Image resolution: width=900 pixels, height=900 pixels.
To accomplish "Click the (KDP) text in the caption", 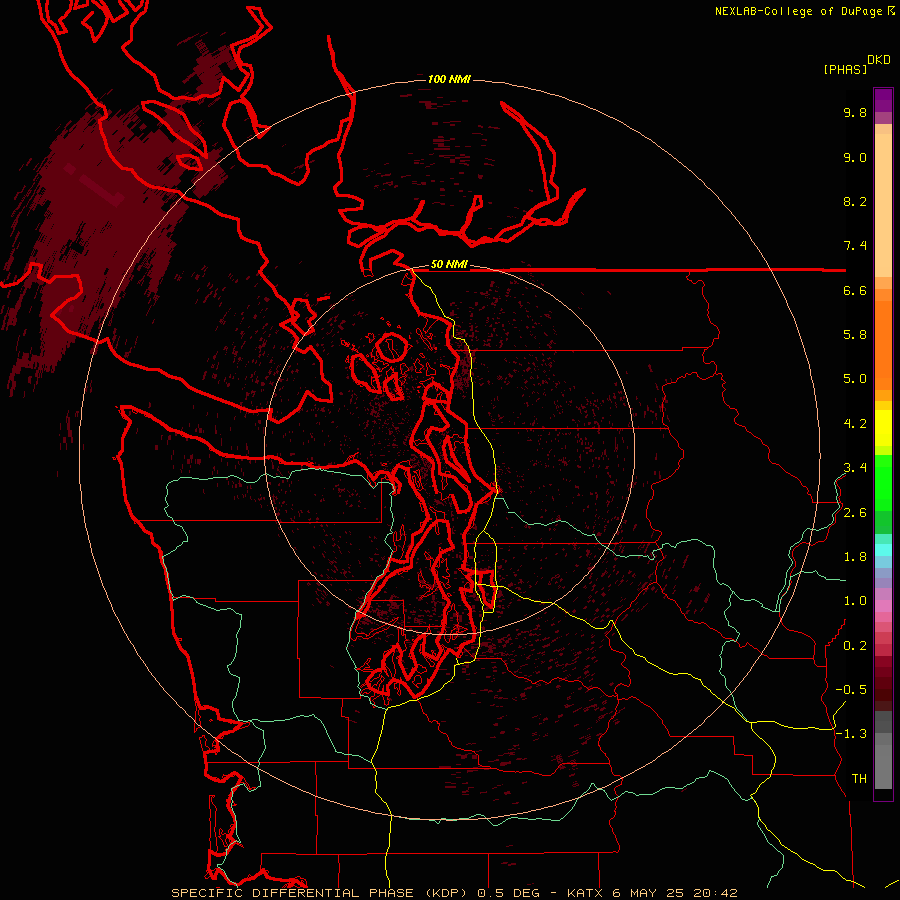I will (448, 893).
